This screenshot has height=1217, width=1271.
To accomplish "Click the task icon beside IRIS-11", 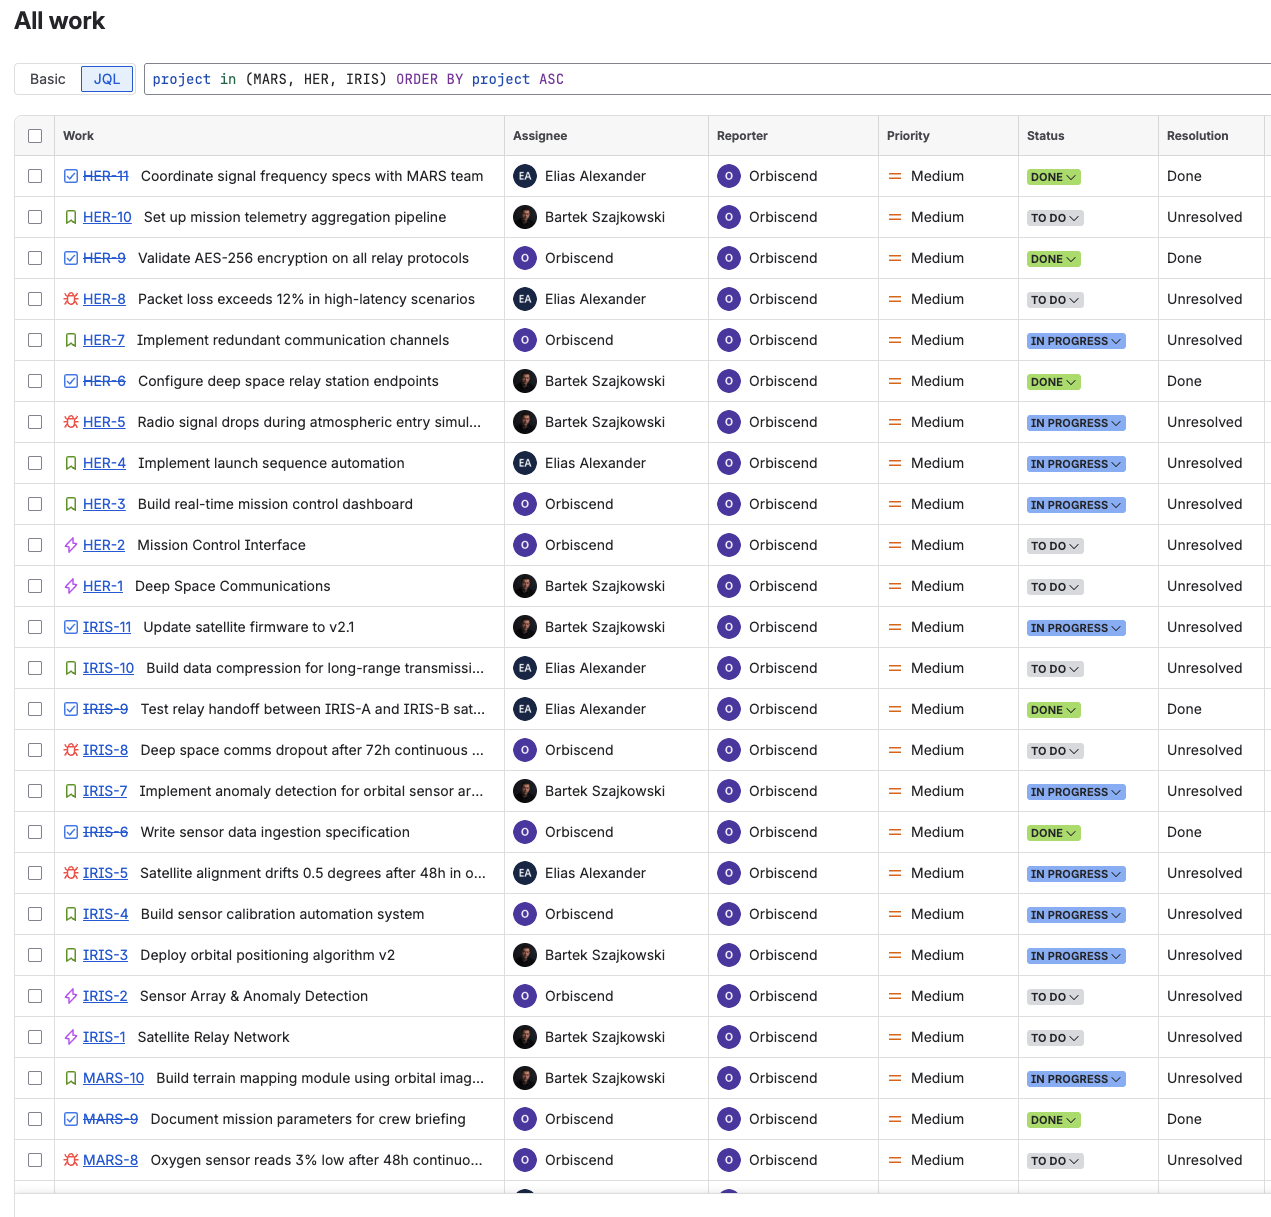I will click(x=71, y=627).
